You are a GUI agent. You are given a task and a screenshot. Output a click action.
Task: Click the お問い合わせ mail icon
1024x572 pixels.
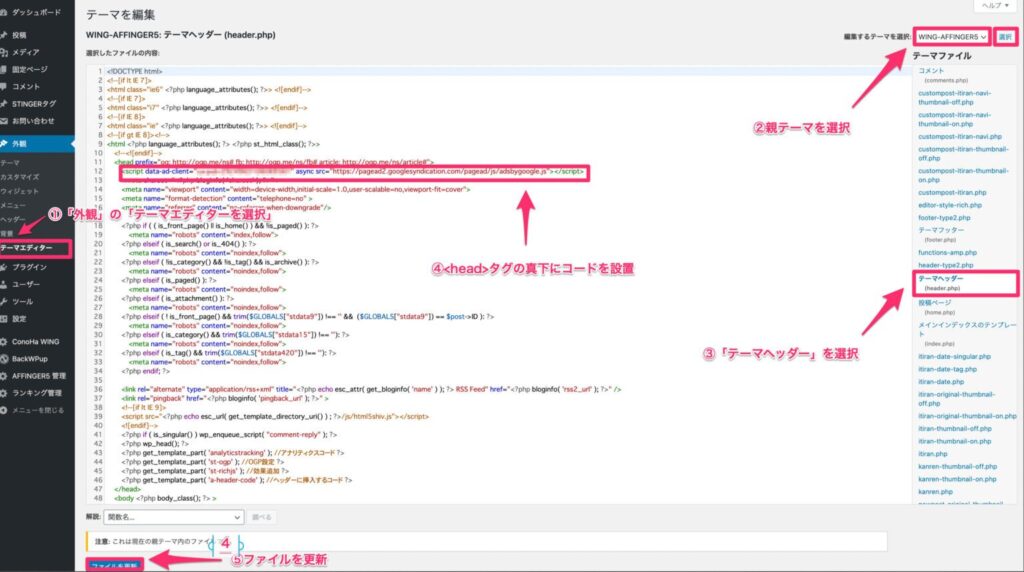tap(3, 121)
